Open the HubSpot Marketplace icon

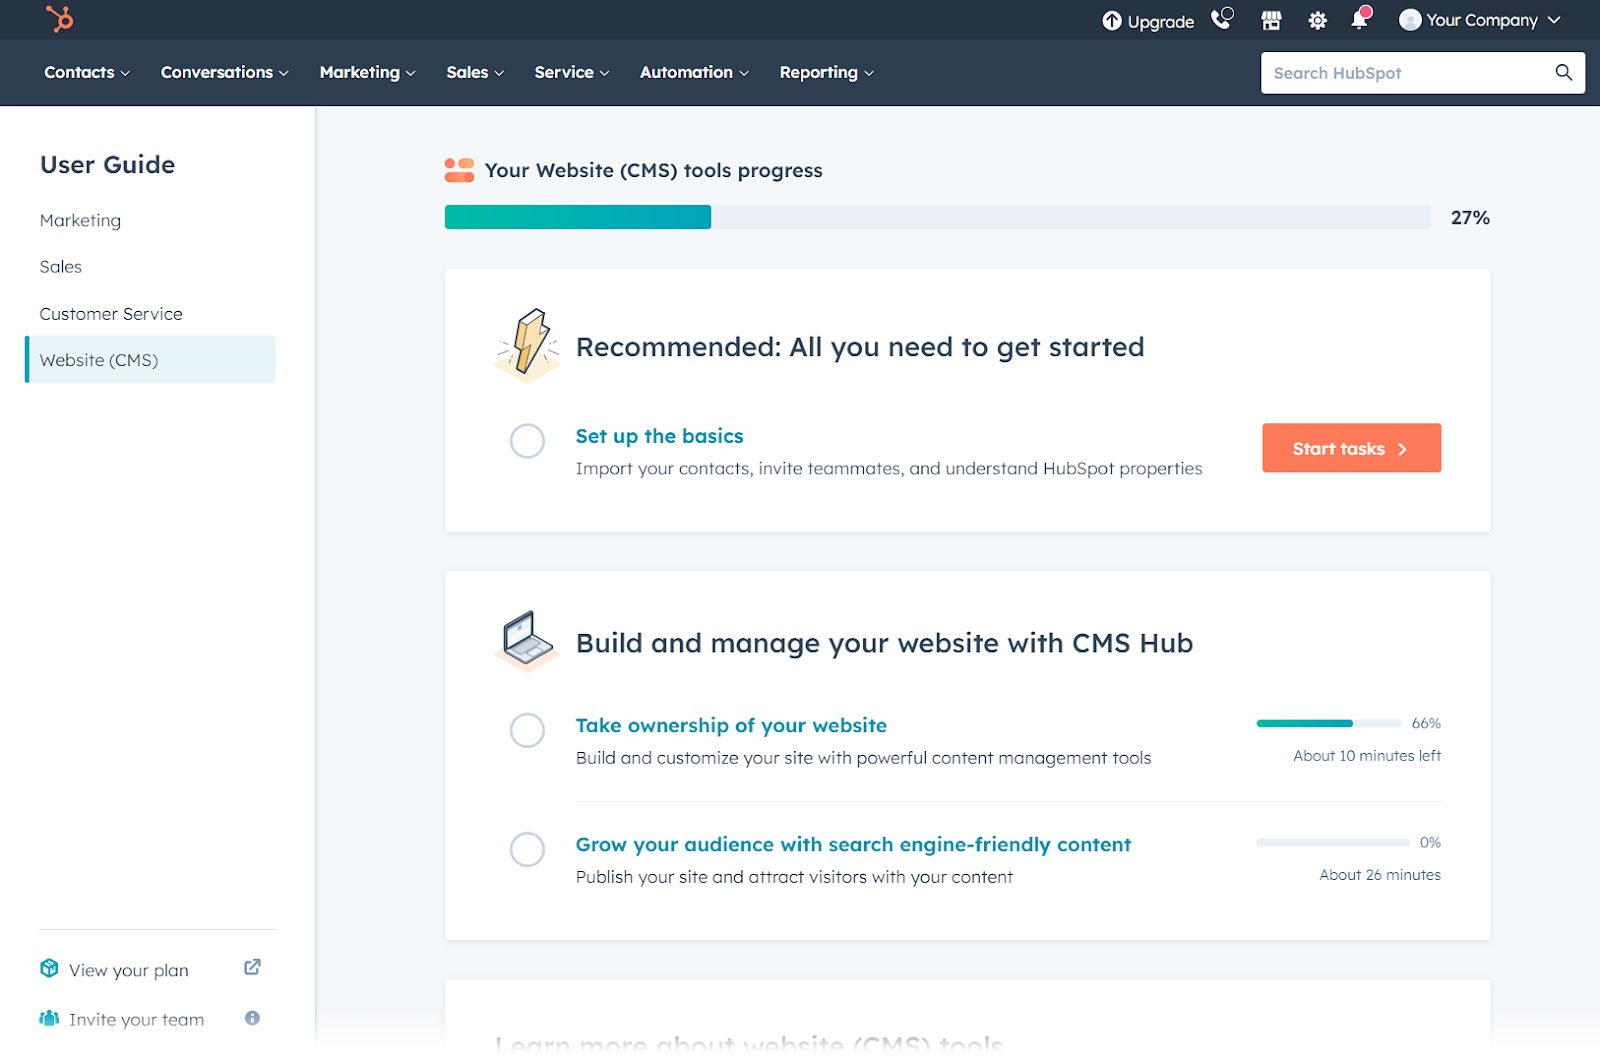coord(1271,19)
